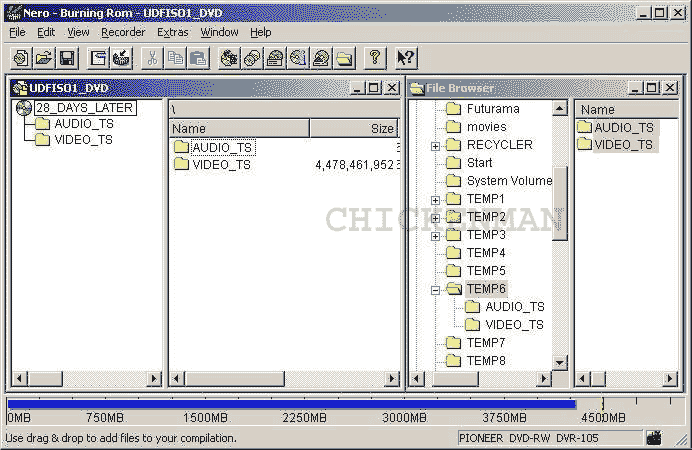The height and width of the screenshot is (450, 692).
Task: Click the Paste toolbar icon
Action: tap(199, 58)
